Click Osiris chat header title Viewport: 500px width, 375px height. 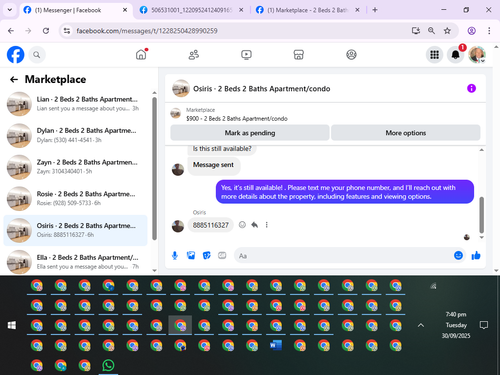click(x=262, y=89)
